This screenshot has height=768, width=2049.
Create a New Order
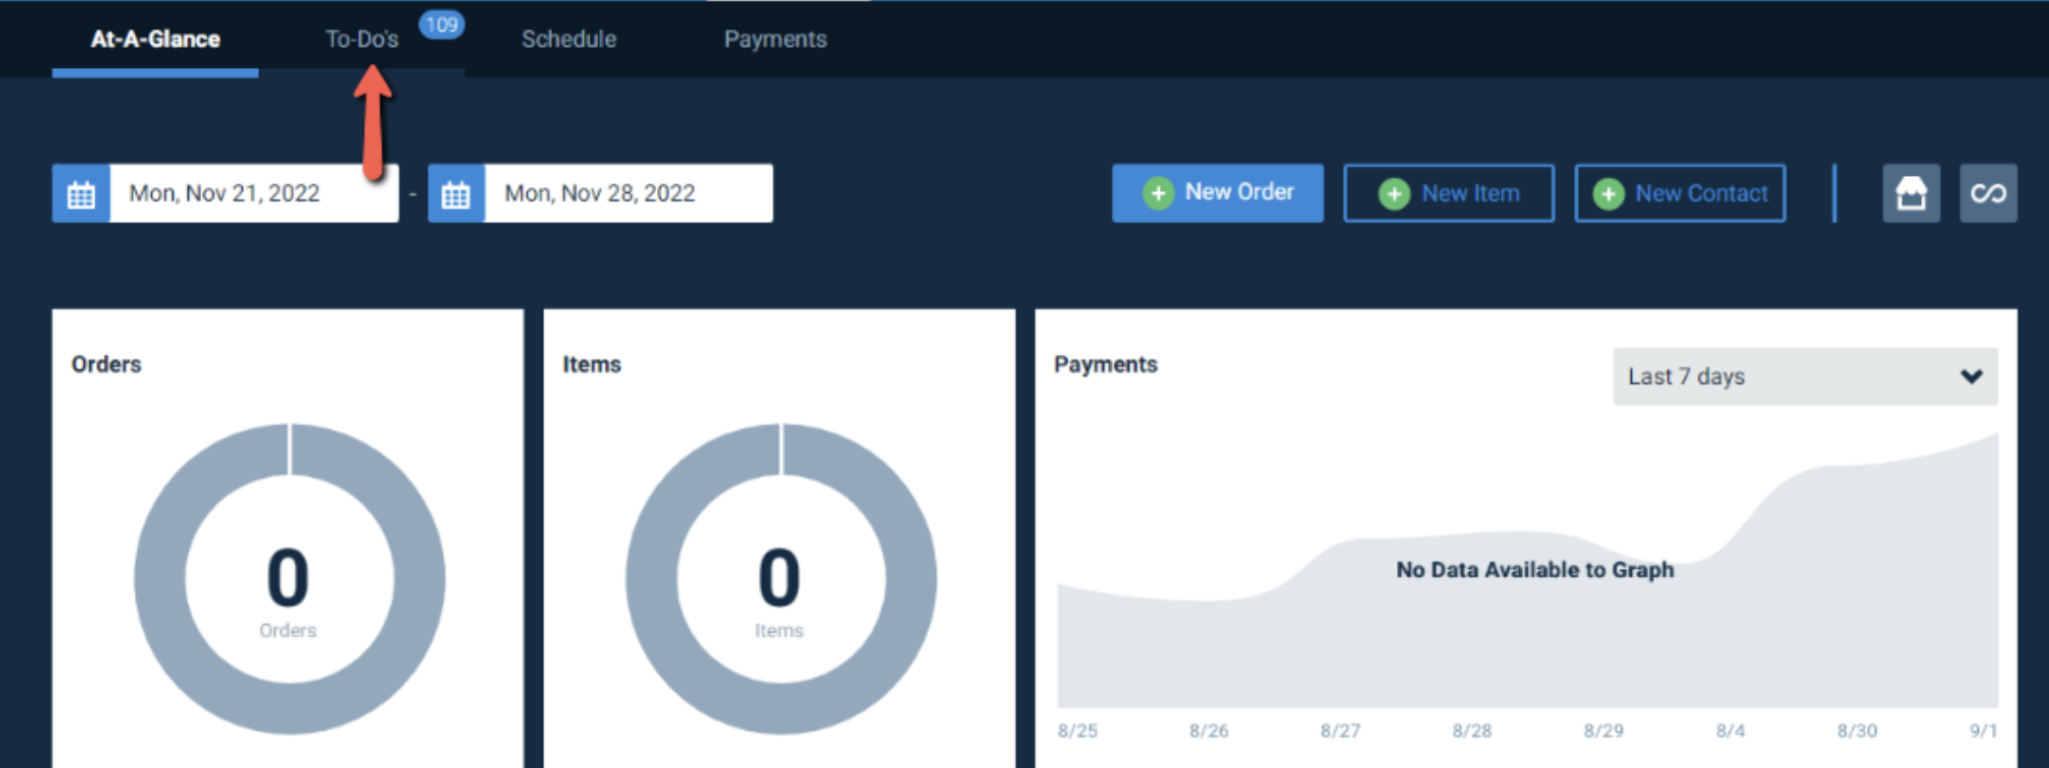[1217, 193]
